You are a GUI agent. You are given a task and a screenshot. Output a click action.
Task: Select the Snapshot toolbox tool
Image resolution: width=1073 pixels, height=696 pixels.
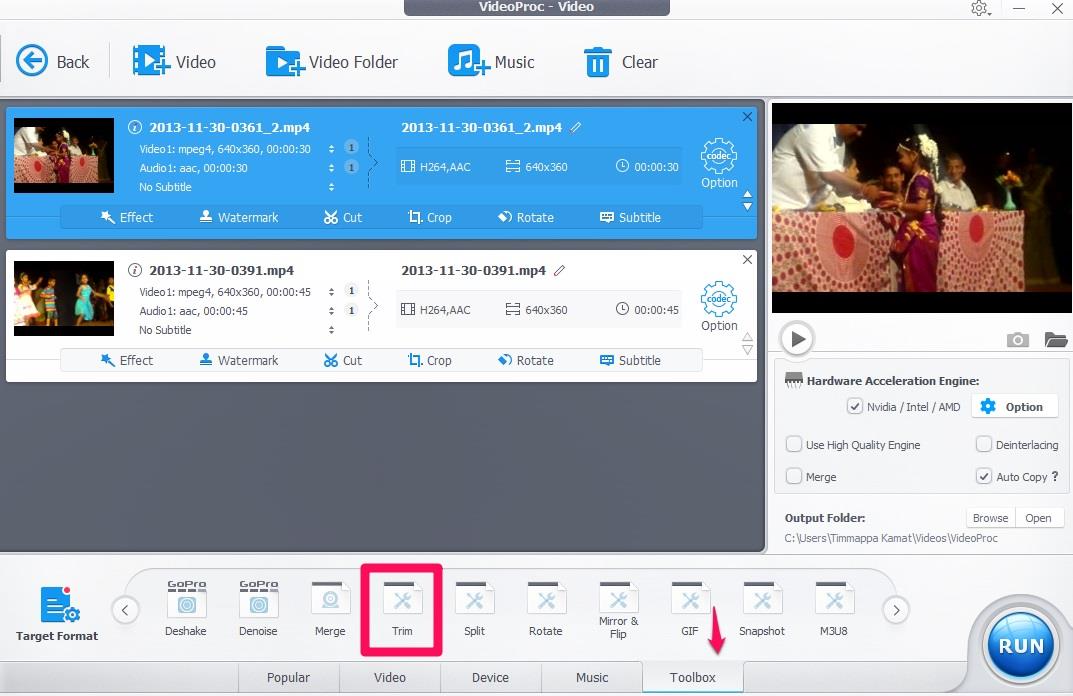coord(762,608)
